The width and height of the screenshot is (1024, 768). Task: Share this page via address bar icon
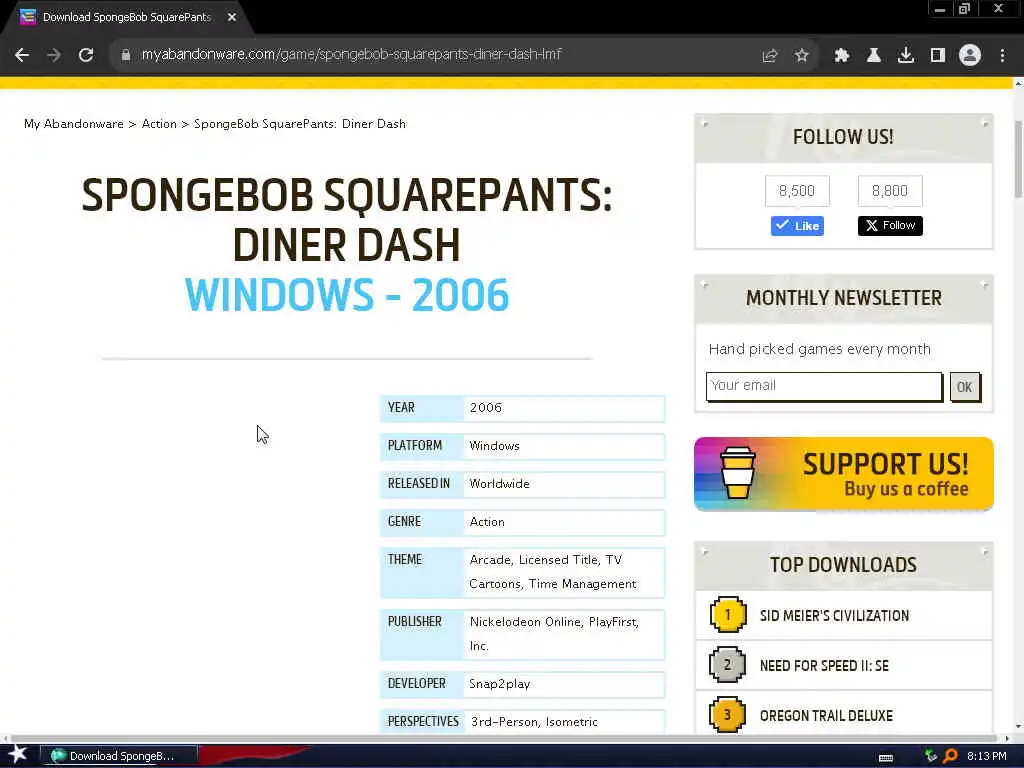[770, 56]
